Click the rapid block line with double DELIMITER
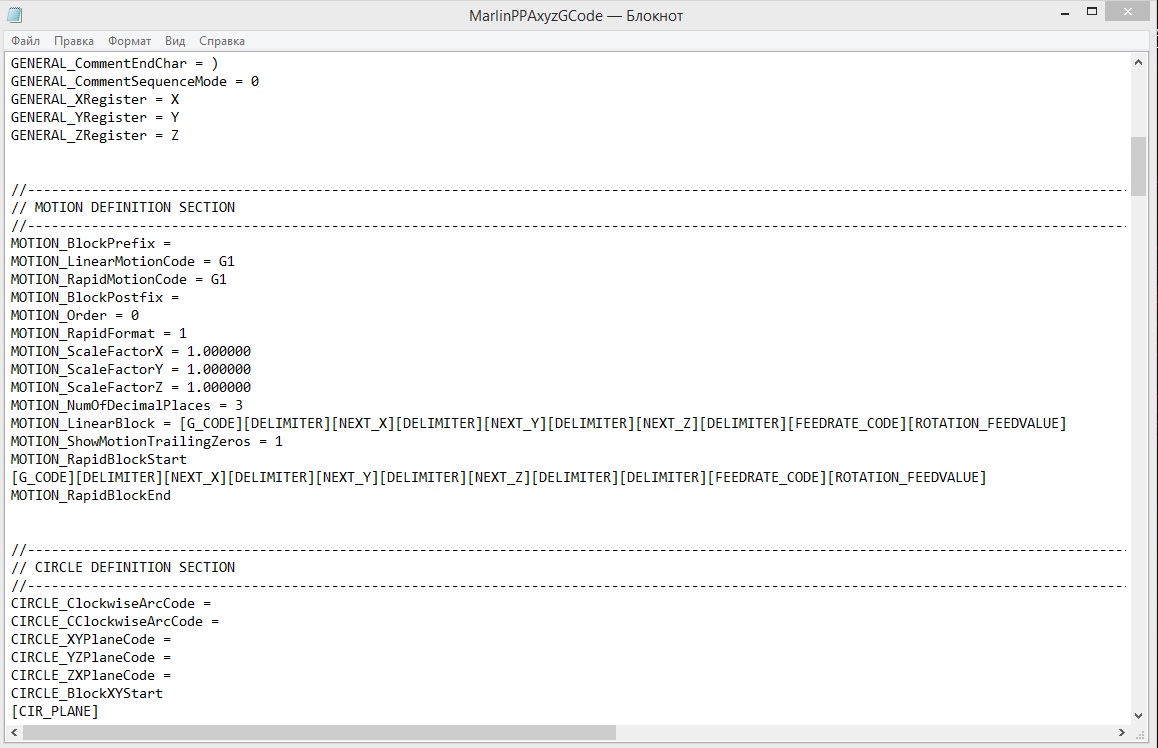1158x748 pixels. (499, 478)
